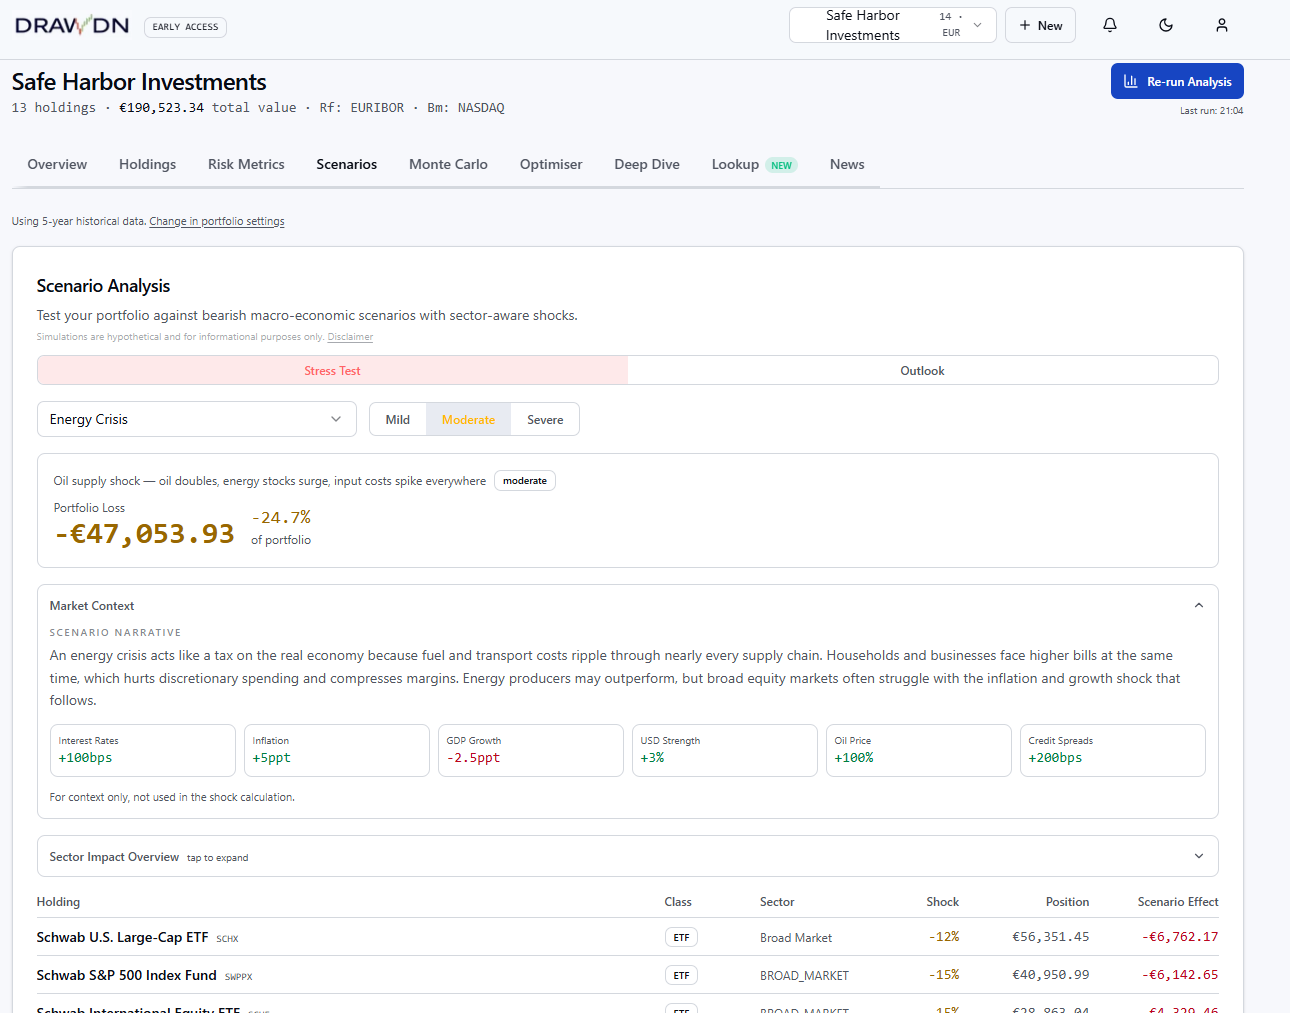
Task: Click ETF class badge for SCHX row
Action: pyautogui.click(x=681, y=937)
